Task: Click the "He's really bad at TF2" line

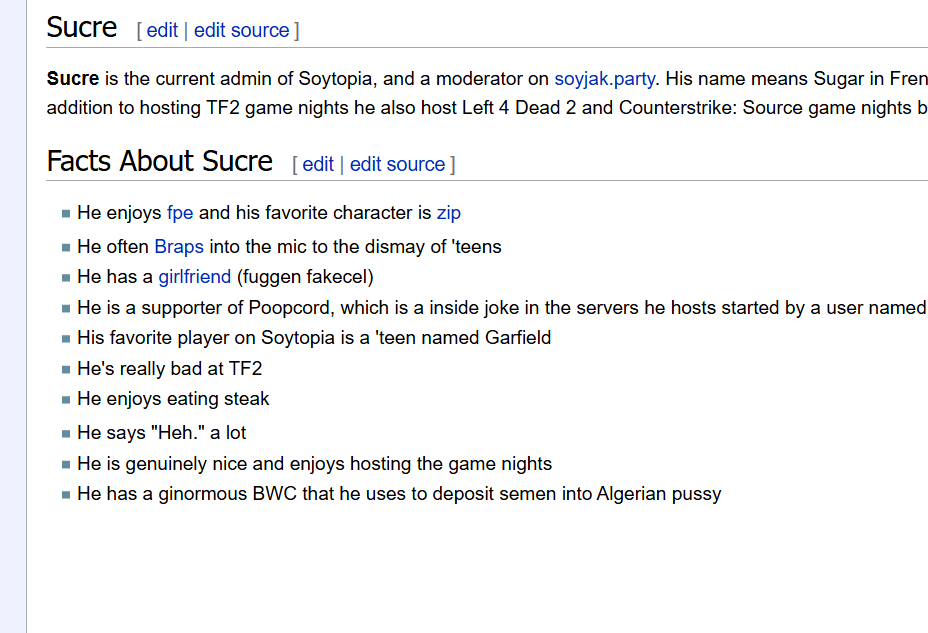Action: 170,369
